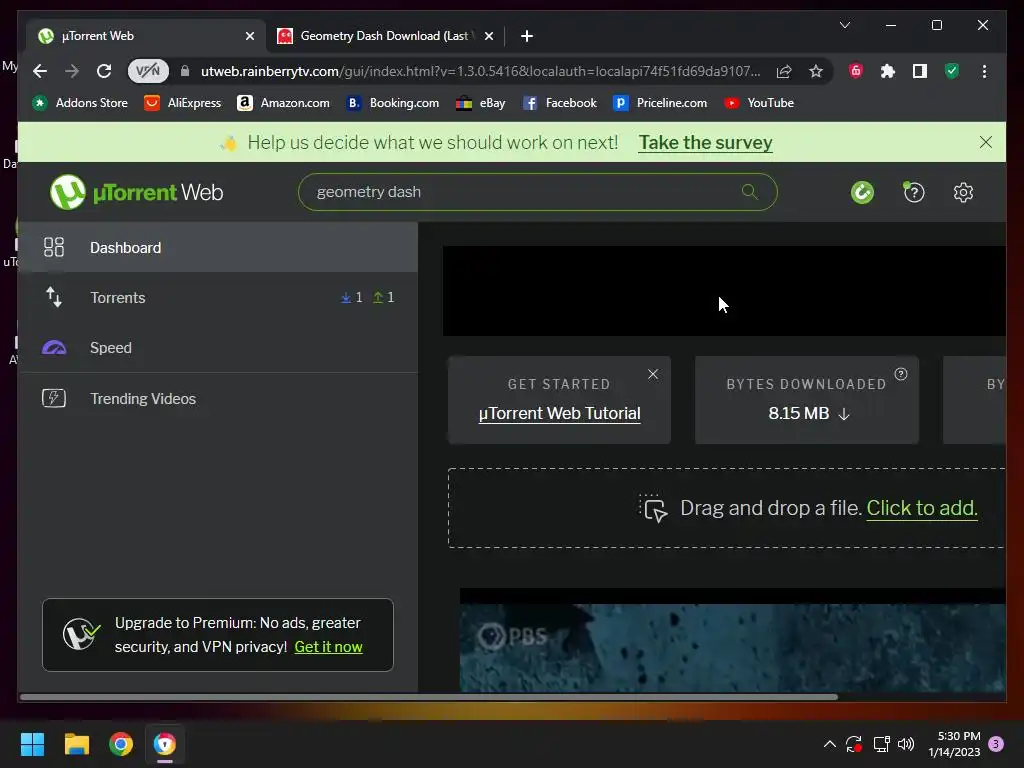Bookmark this page with the star icon
1024x768 pixels.
[x=816, y=71]
